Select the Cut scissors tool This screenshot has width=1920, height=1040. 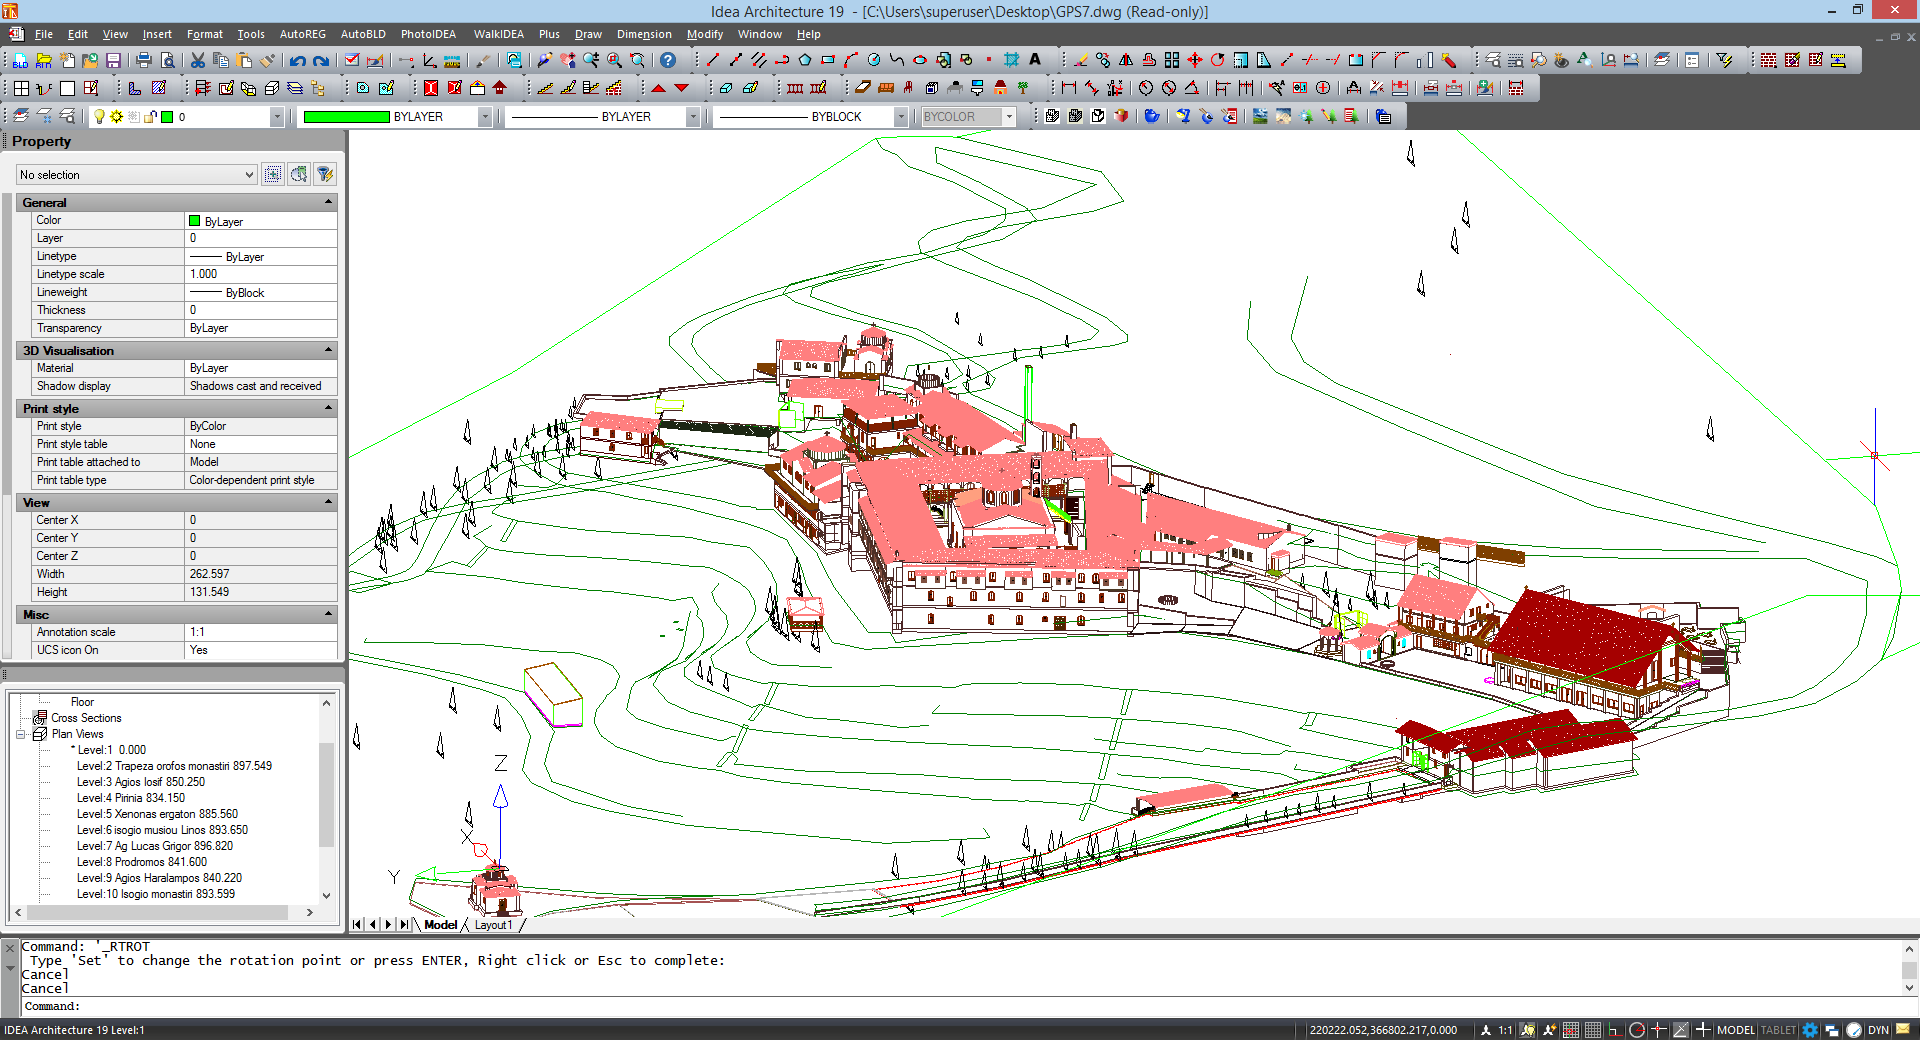click(198, 61)
